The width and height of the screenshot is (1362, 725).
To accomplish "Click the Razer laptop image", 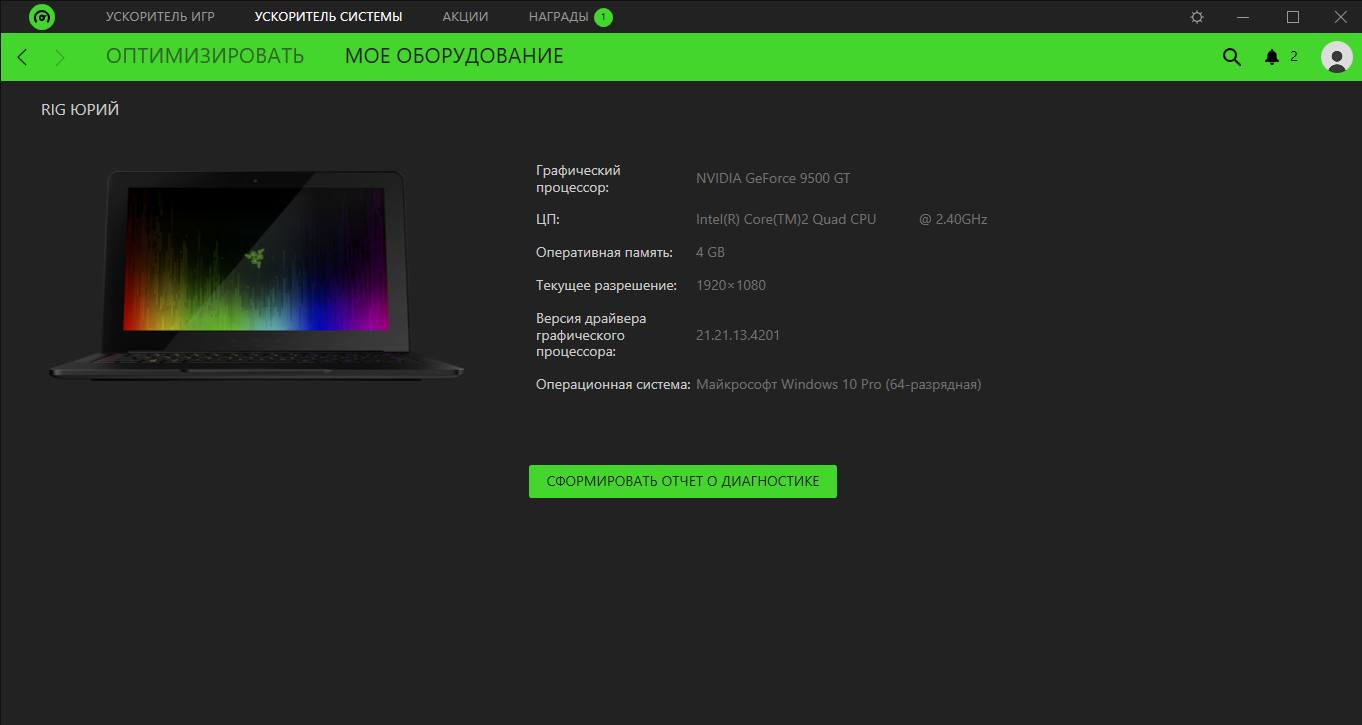I will (x=256, y=274).
